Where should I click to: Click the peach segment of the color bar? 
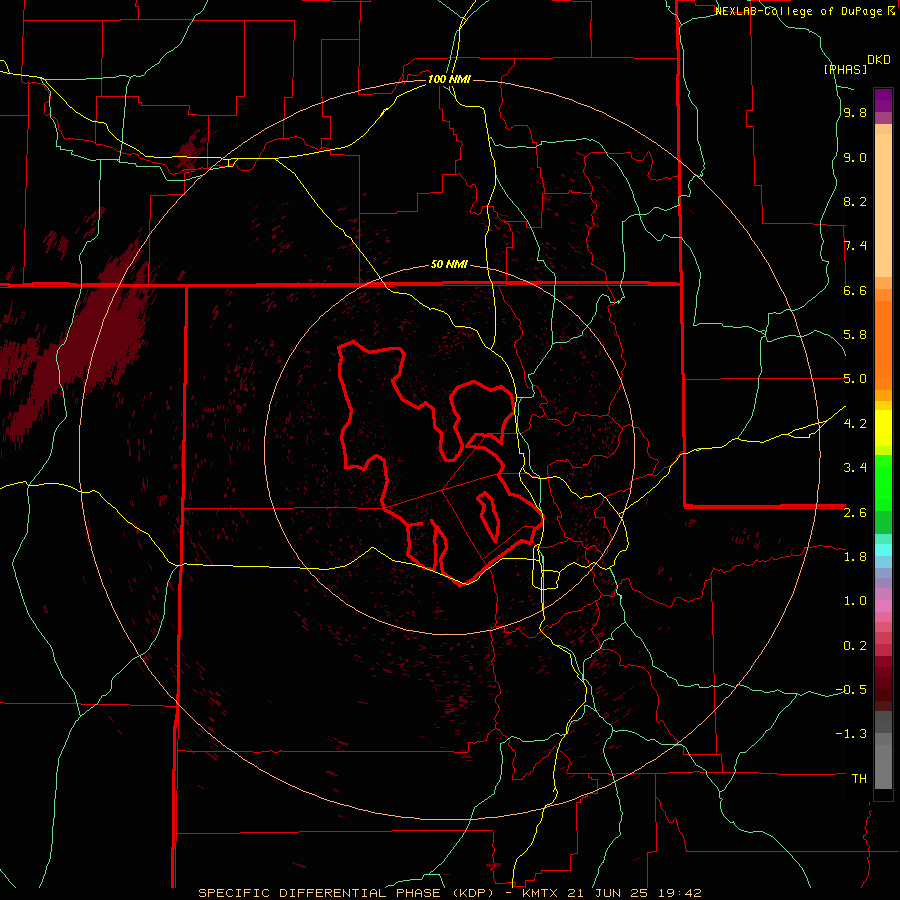coord(883,205)
